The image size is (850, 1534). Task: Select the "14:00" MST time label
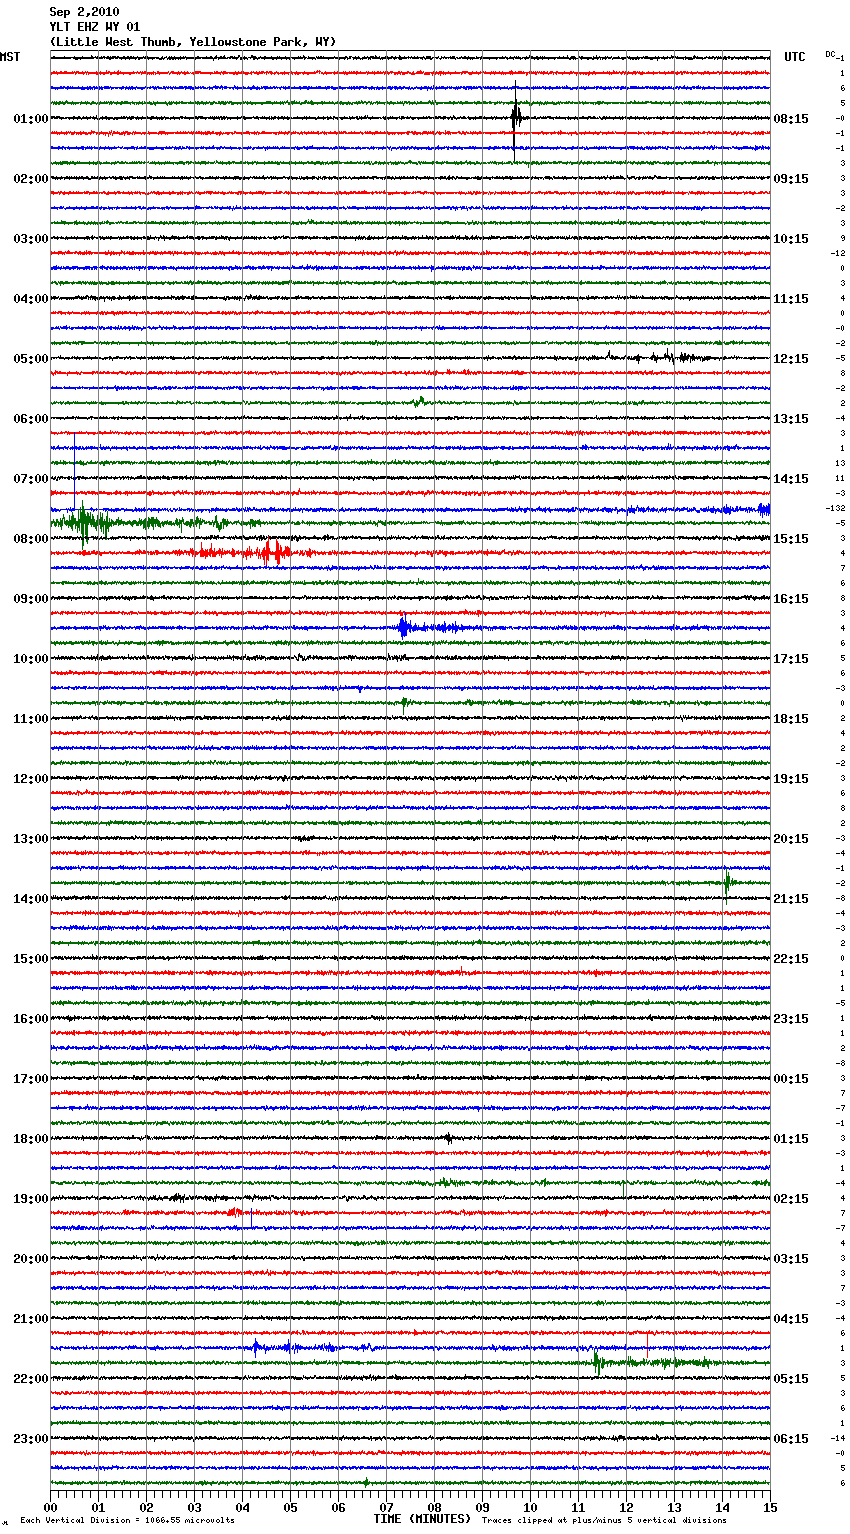pos(31,899)
